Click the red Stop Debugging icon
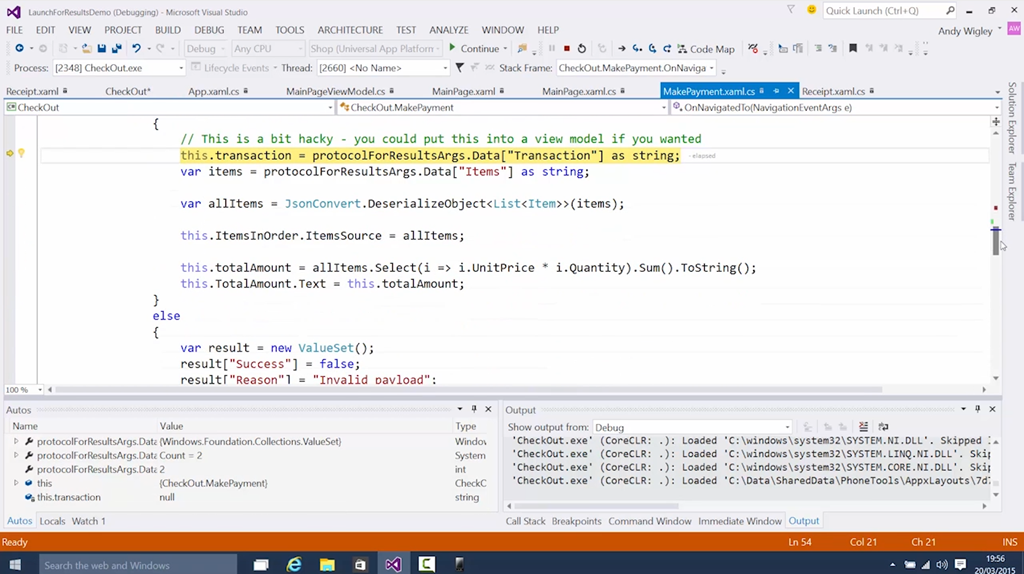 (x=567, y=48)
